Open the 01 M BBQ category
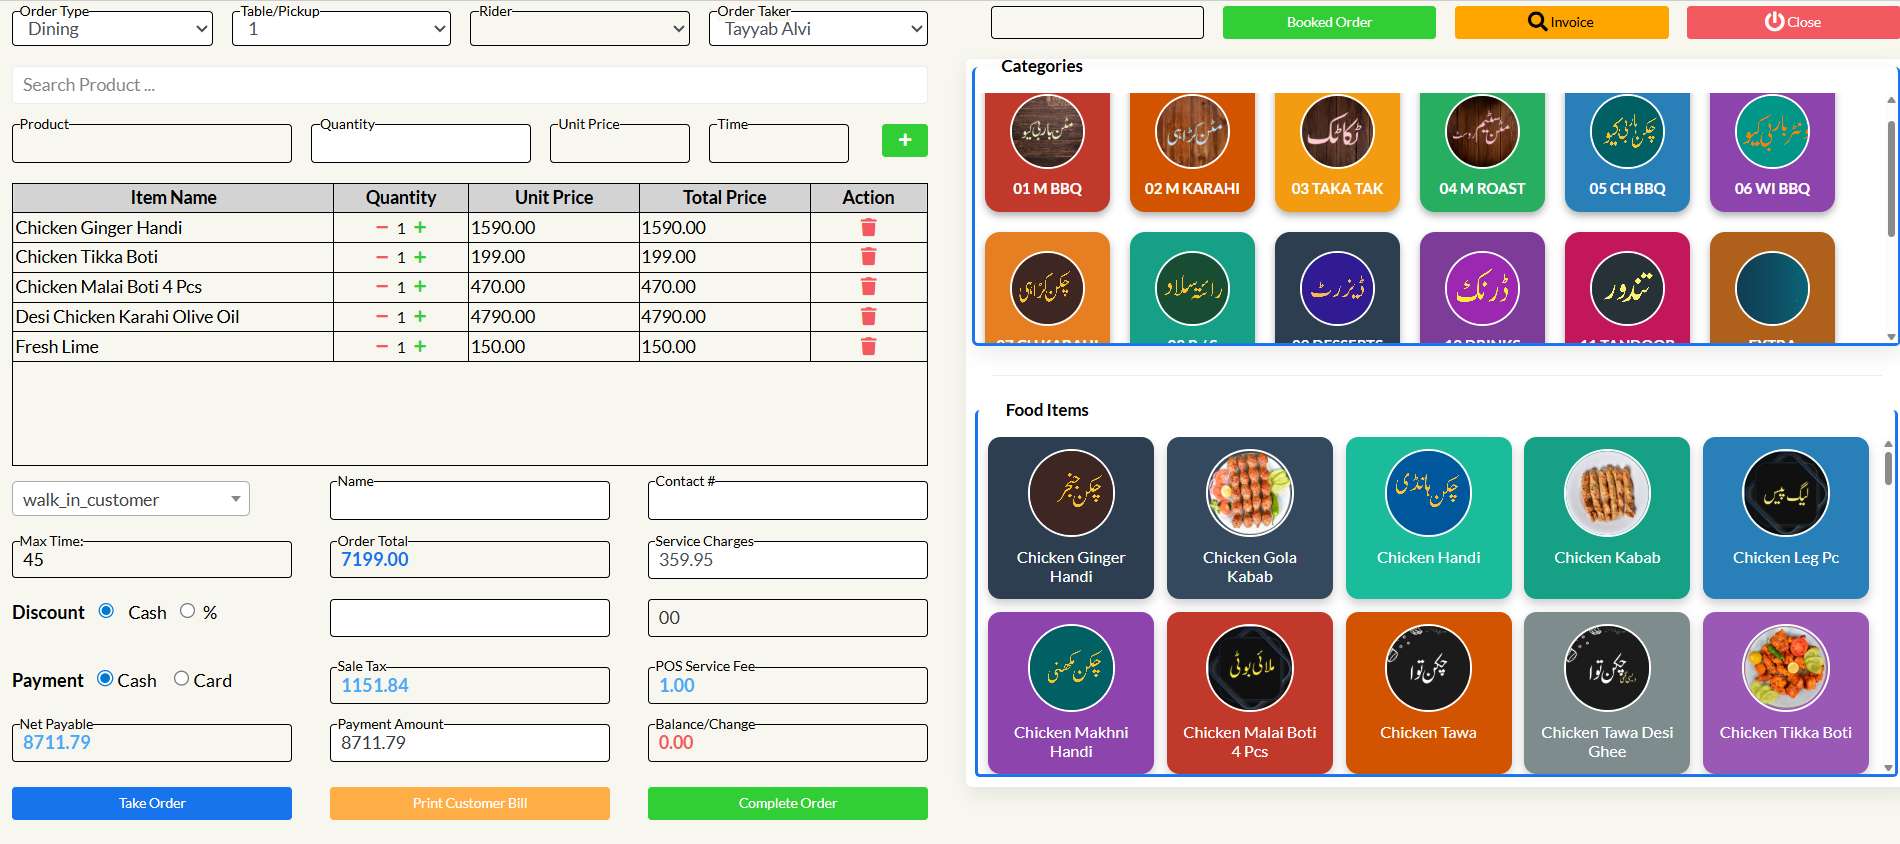Screen dimensions: 1900x844 click(1047, 152)
